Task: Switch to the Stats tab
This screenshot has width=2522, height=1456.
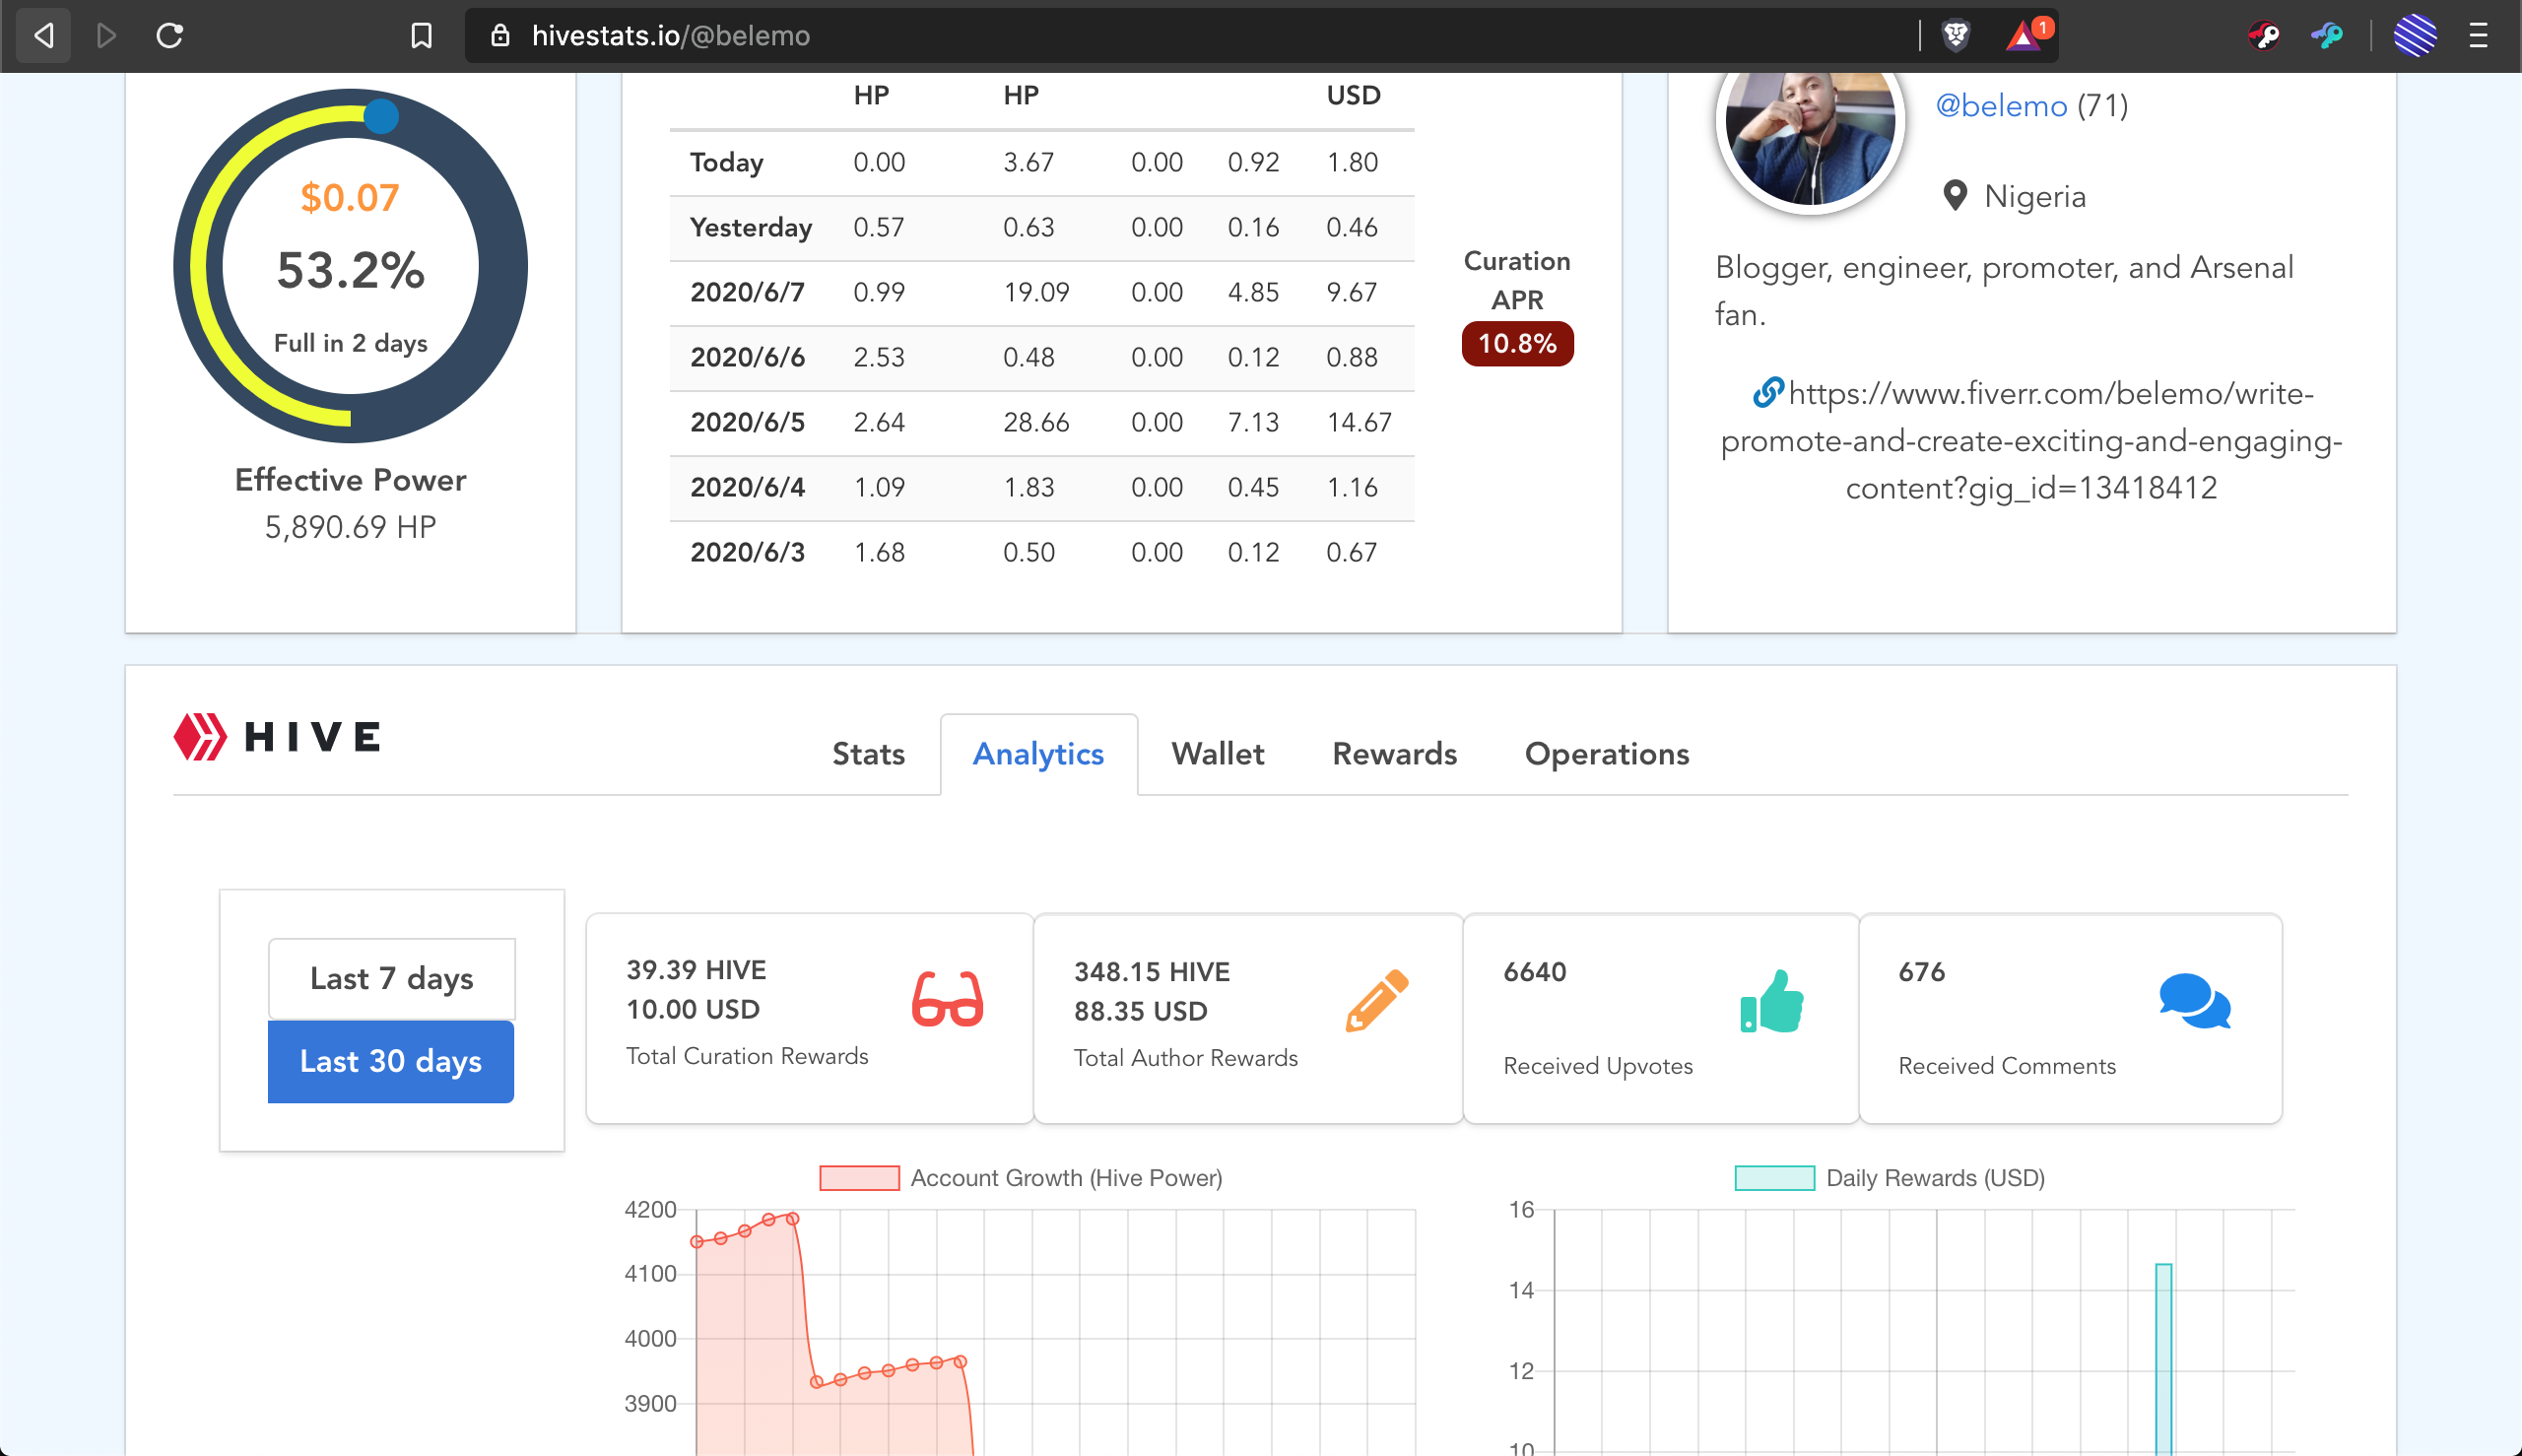Action: point(868,754)
